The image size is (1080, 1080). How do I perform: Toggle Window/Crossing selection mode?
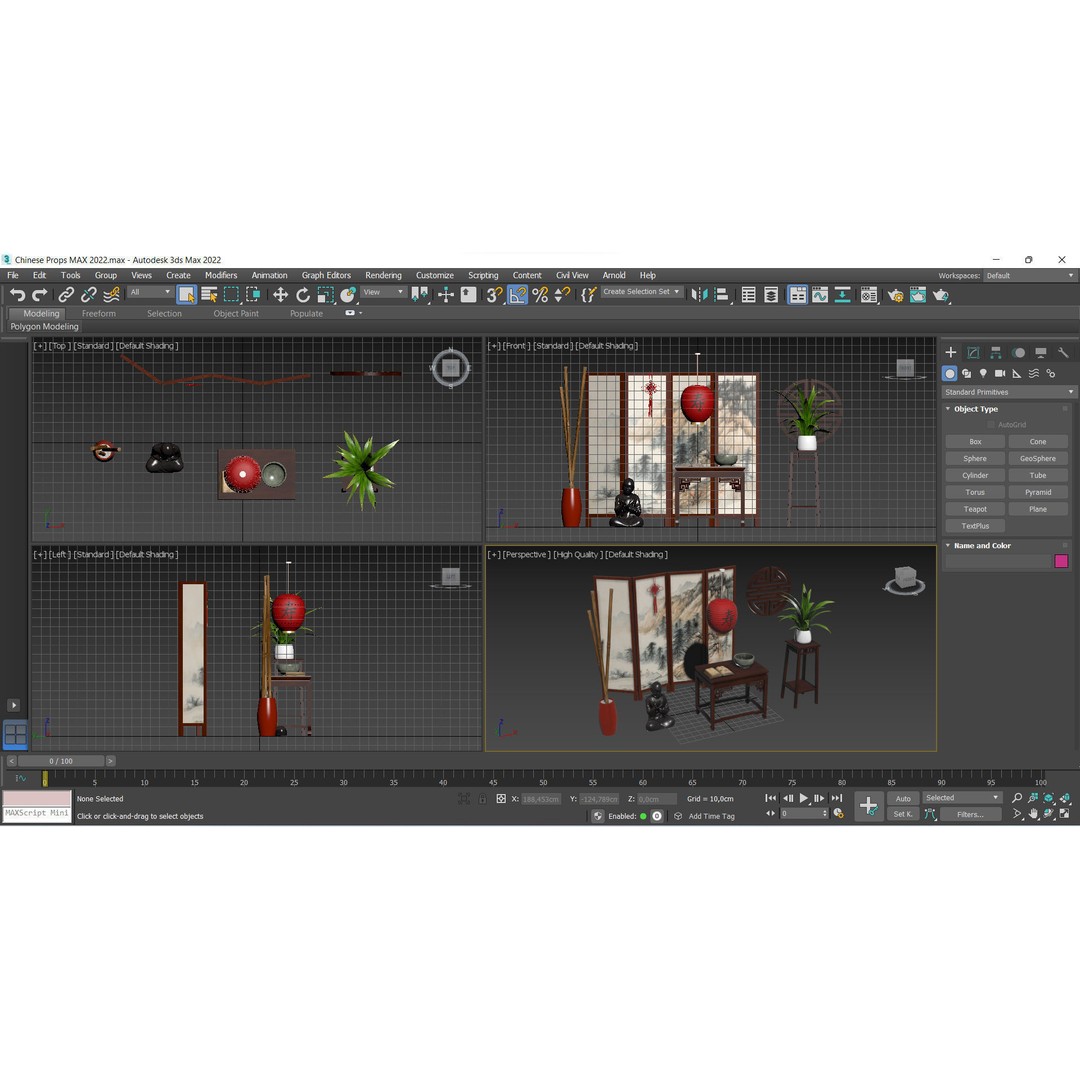click(253, 295)
